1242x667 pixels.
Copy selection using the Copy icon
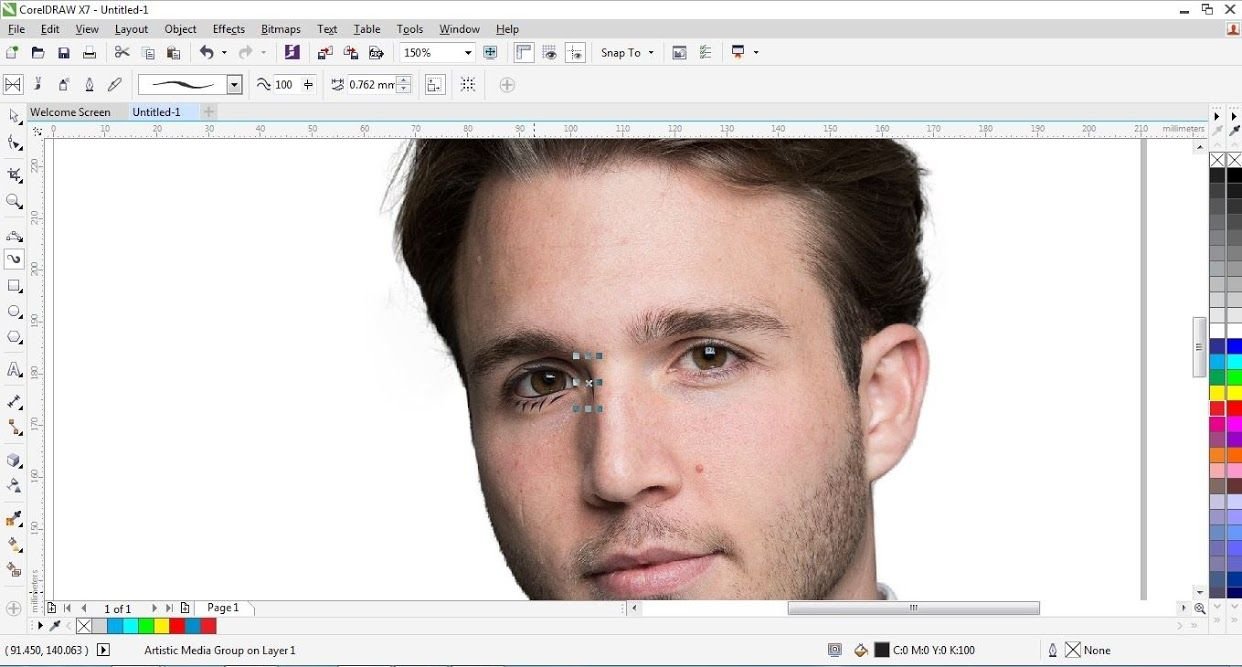(x=148, y=53)
